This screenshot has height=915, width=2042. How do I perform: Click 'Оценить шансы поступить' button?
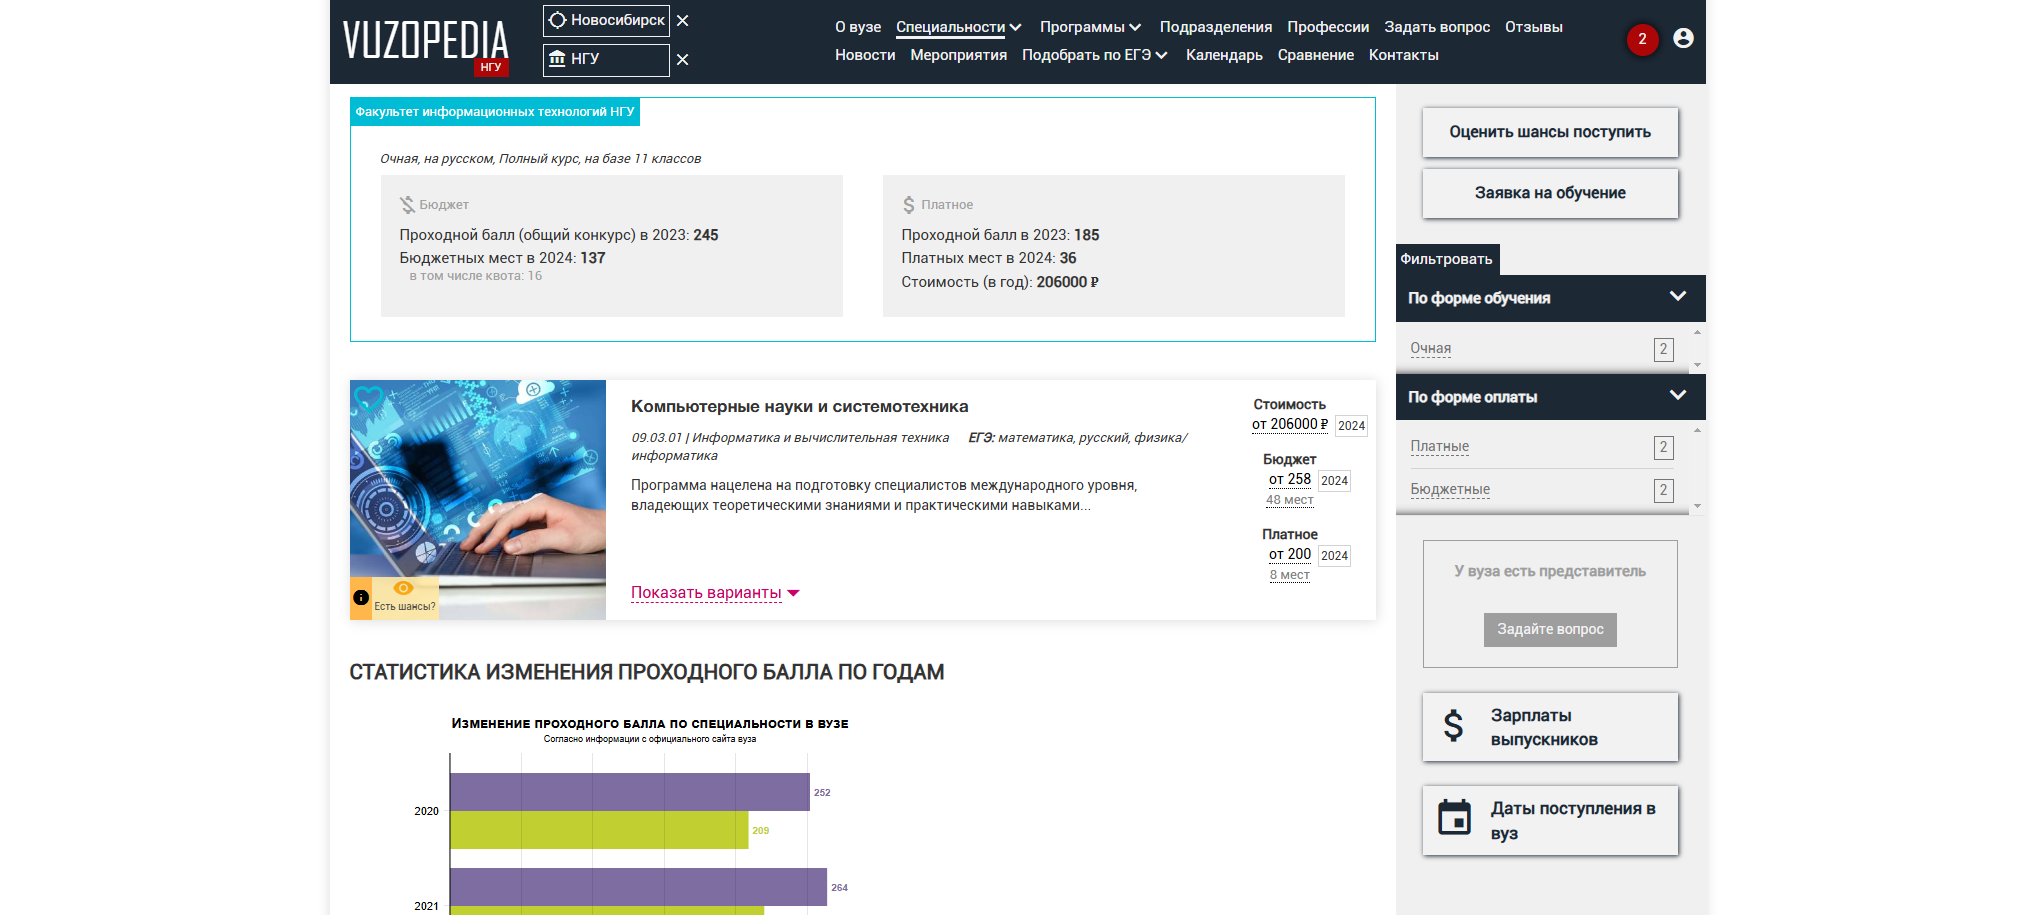point(1550,132)
